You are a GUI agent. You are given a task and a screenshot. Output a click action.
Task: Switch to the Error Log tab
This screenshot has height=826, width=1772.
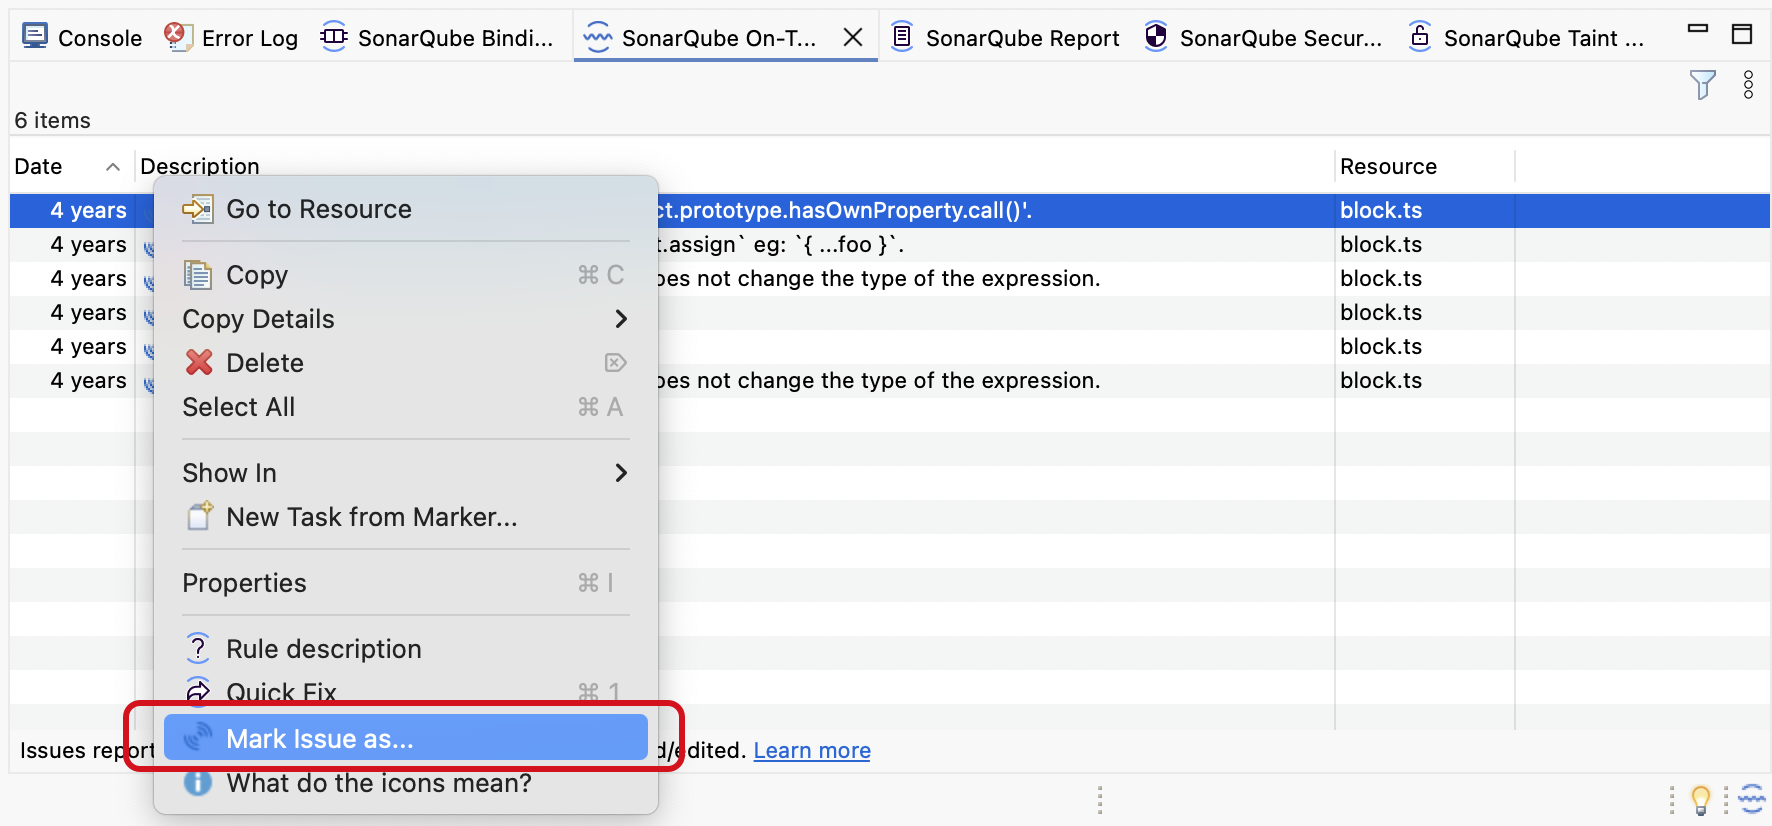tap(231, 38)
